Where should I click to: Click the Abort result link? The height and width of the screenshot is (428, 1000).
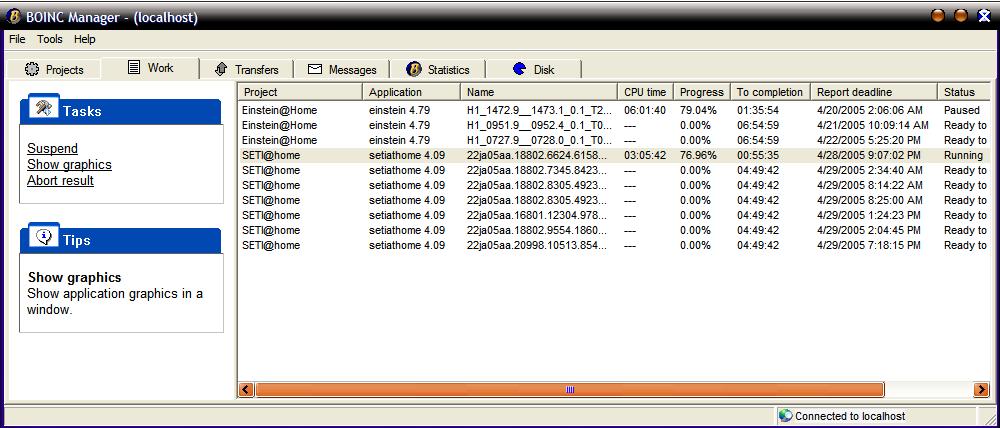[60, 180]
